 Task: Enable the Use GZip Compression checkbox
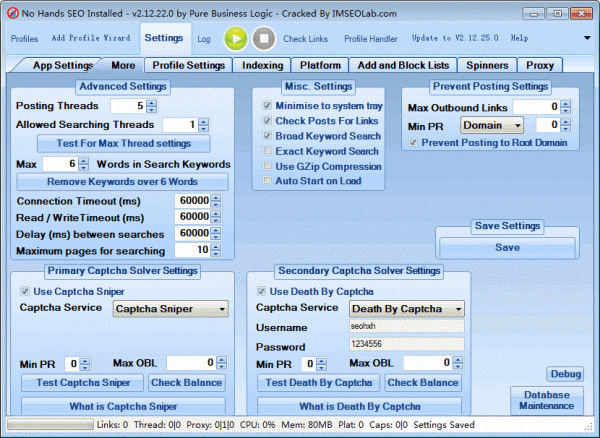[x=266, y=166]
